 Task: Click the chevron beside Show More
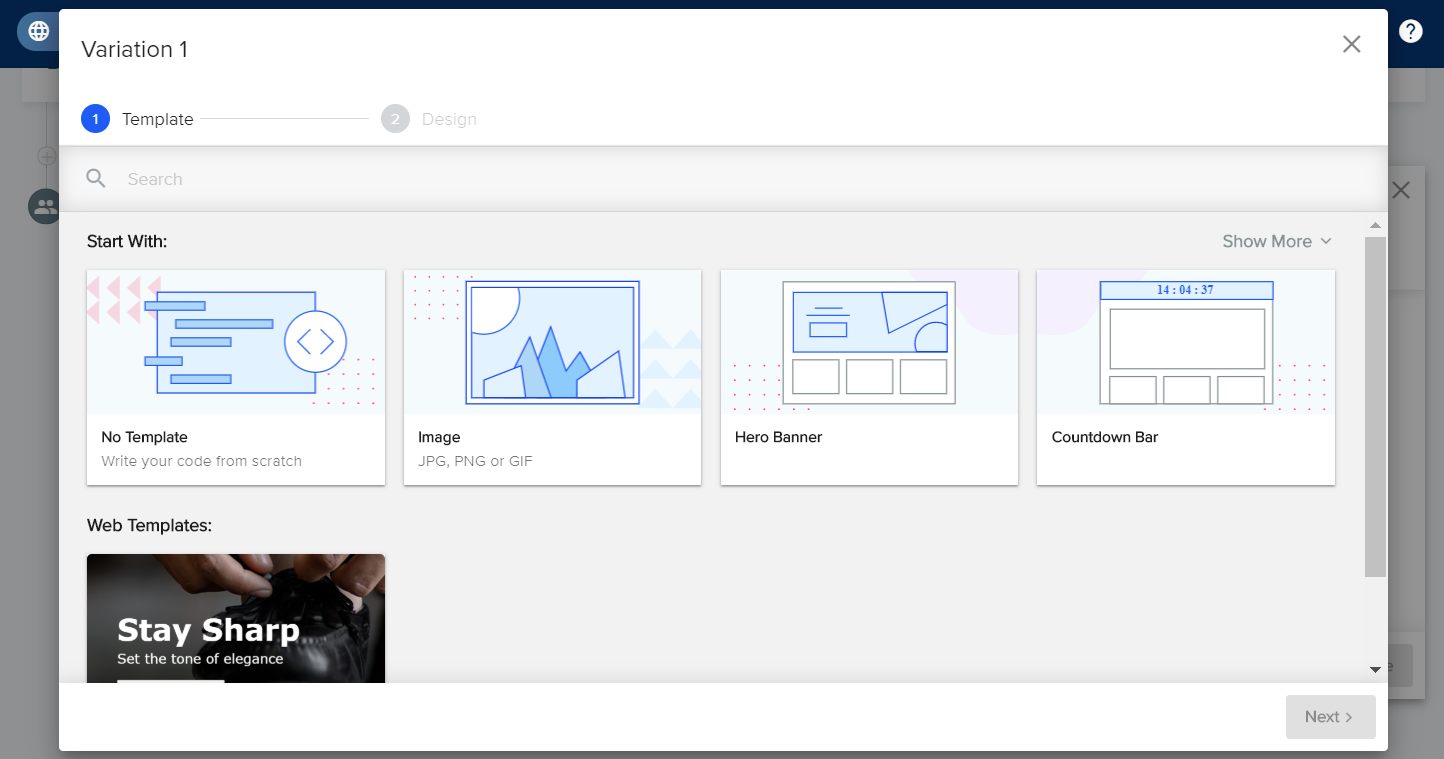[1327, 241]
